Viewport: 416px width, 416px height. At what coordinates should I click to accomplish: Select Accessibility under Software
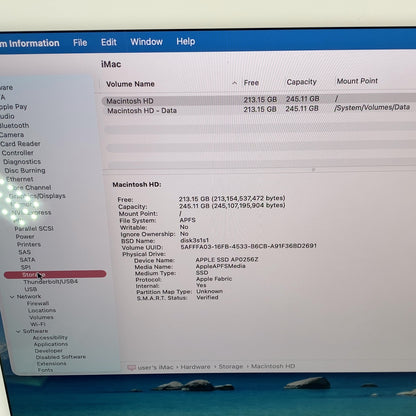[x=50, y=338]
